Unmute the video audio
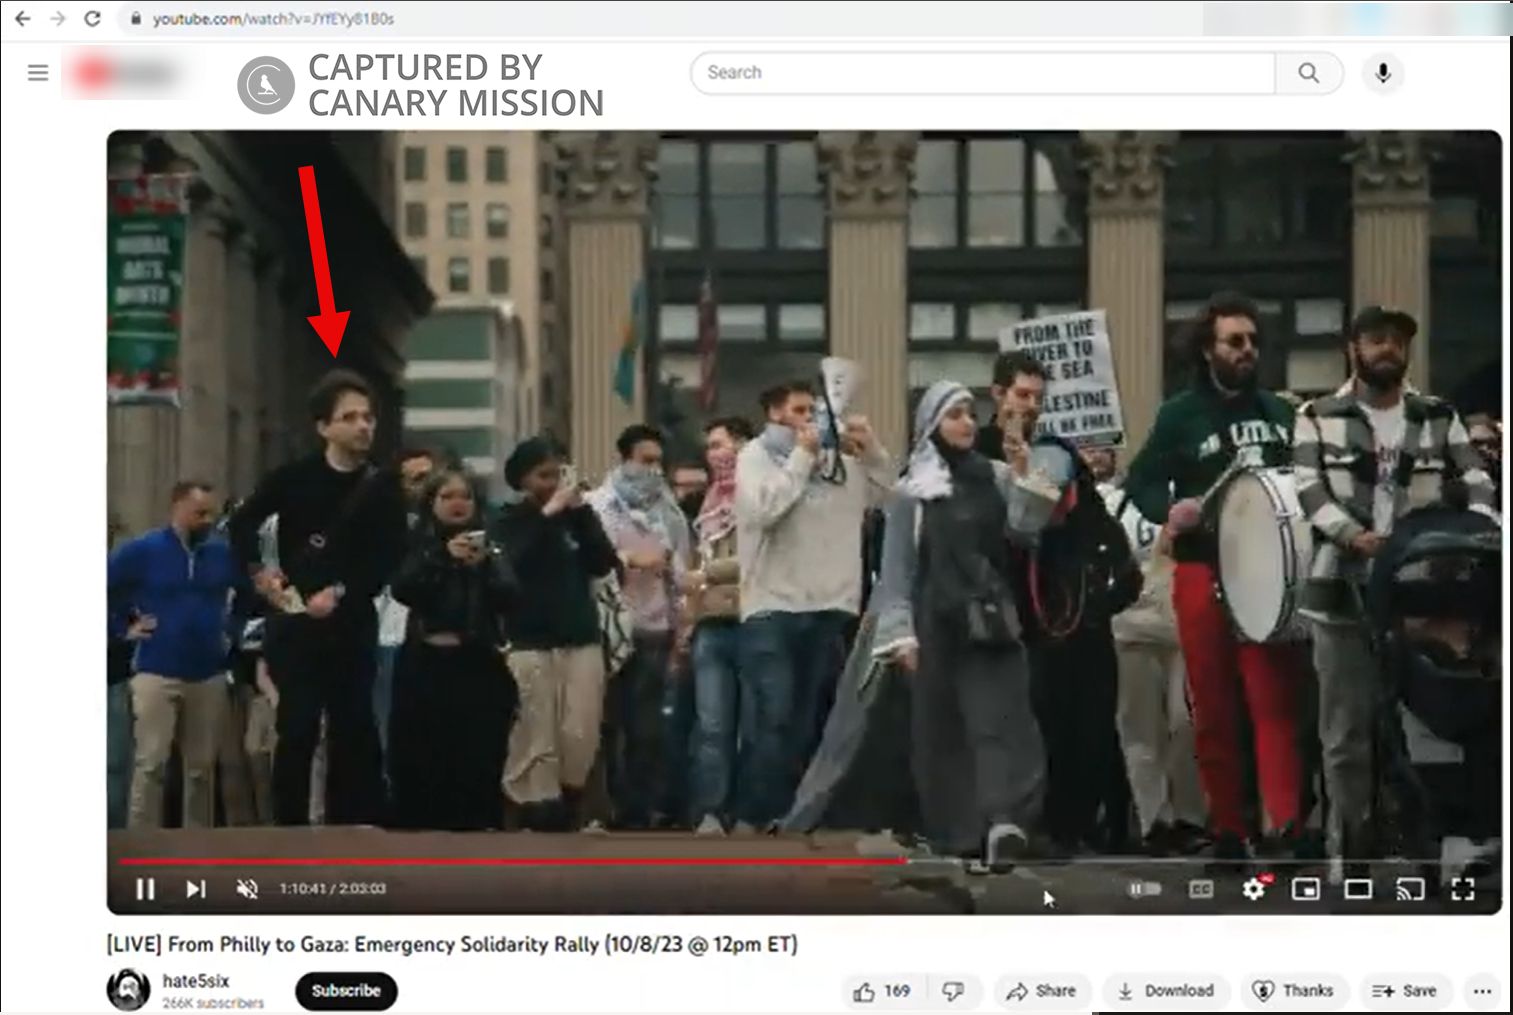 tap(247, 889)
